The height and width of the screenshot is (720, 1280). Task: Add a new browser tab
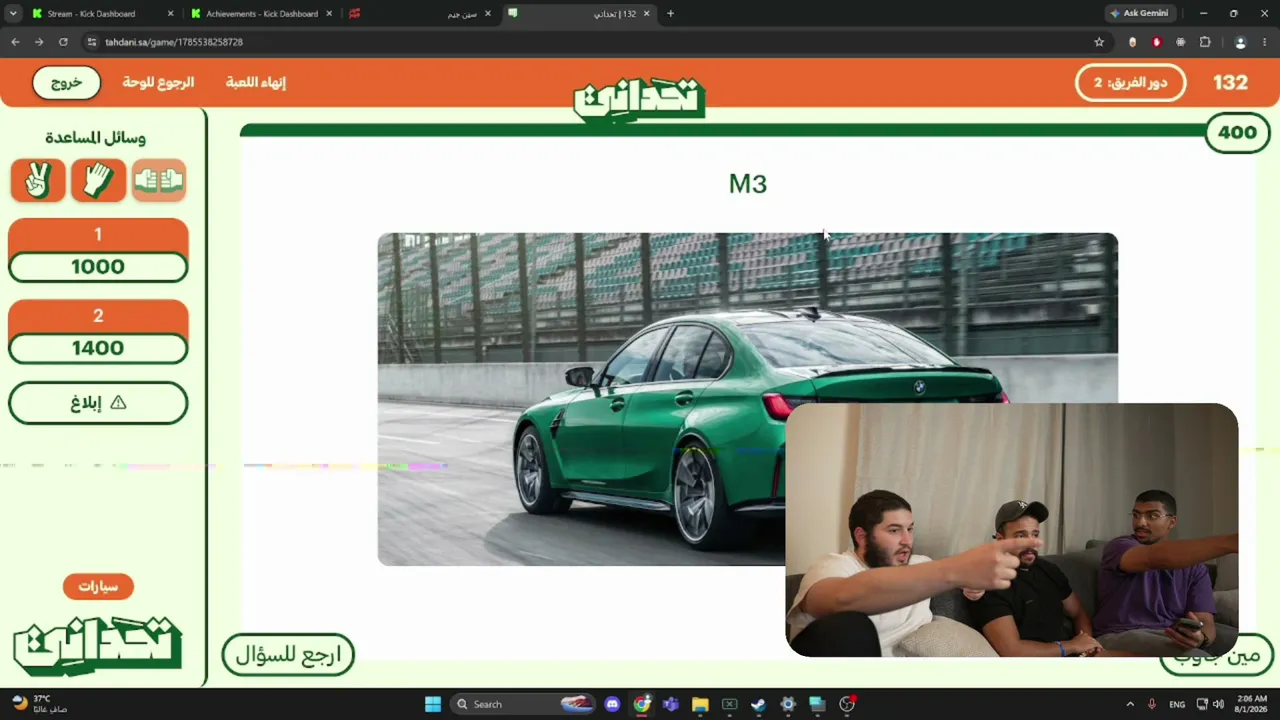click(x=670, y=13)
